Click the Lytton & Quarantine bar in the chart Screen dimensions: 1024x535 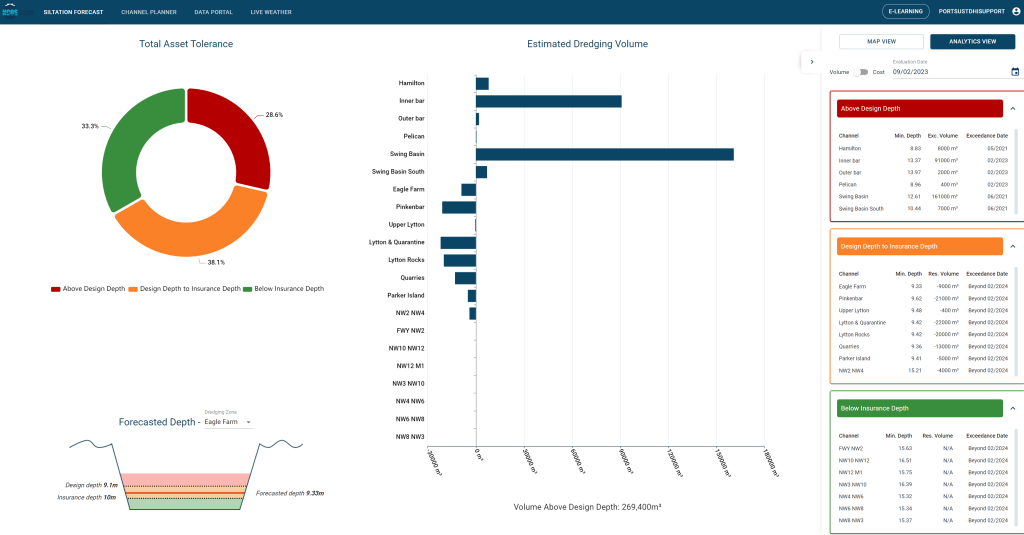click(x=458, y=242)
